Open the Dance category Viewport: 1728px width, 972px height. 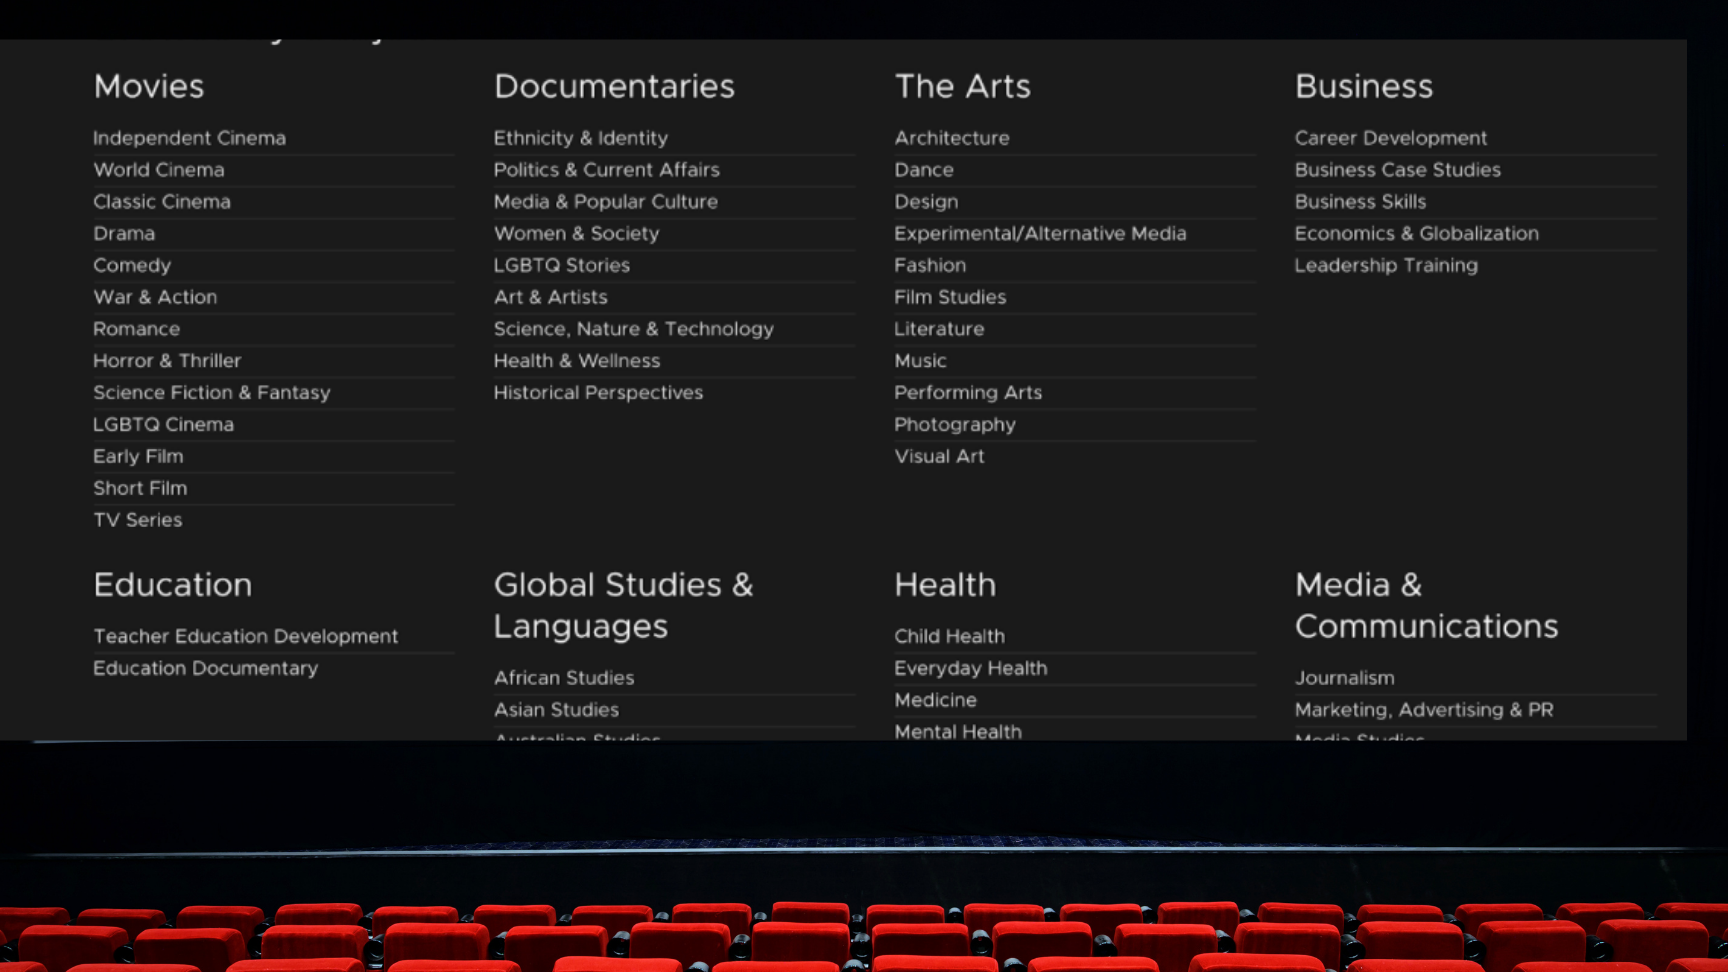click(923, 170)
